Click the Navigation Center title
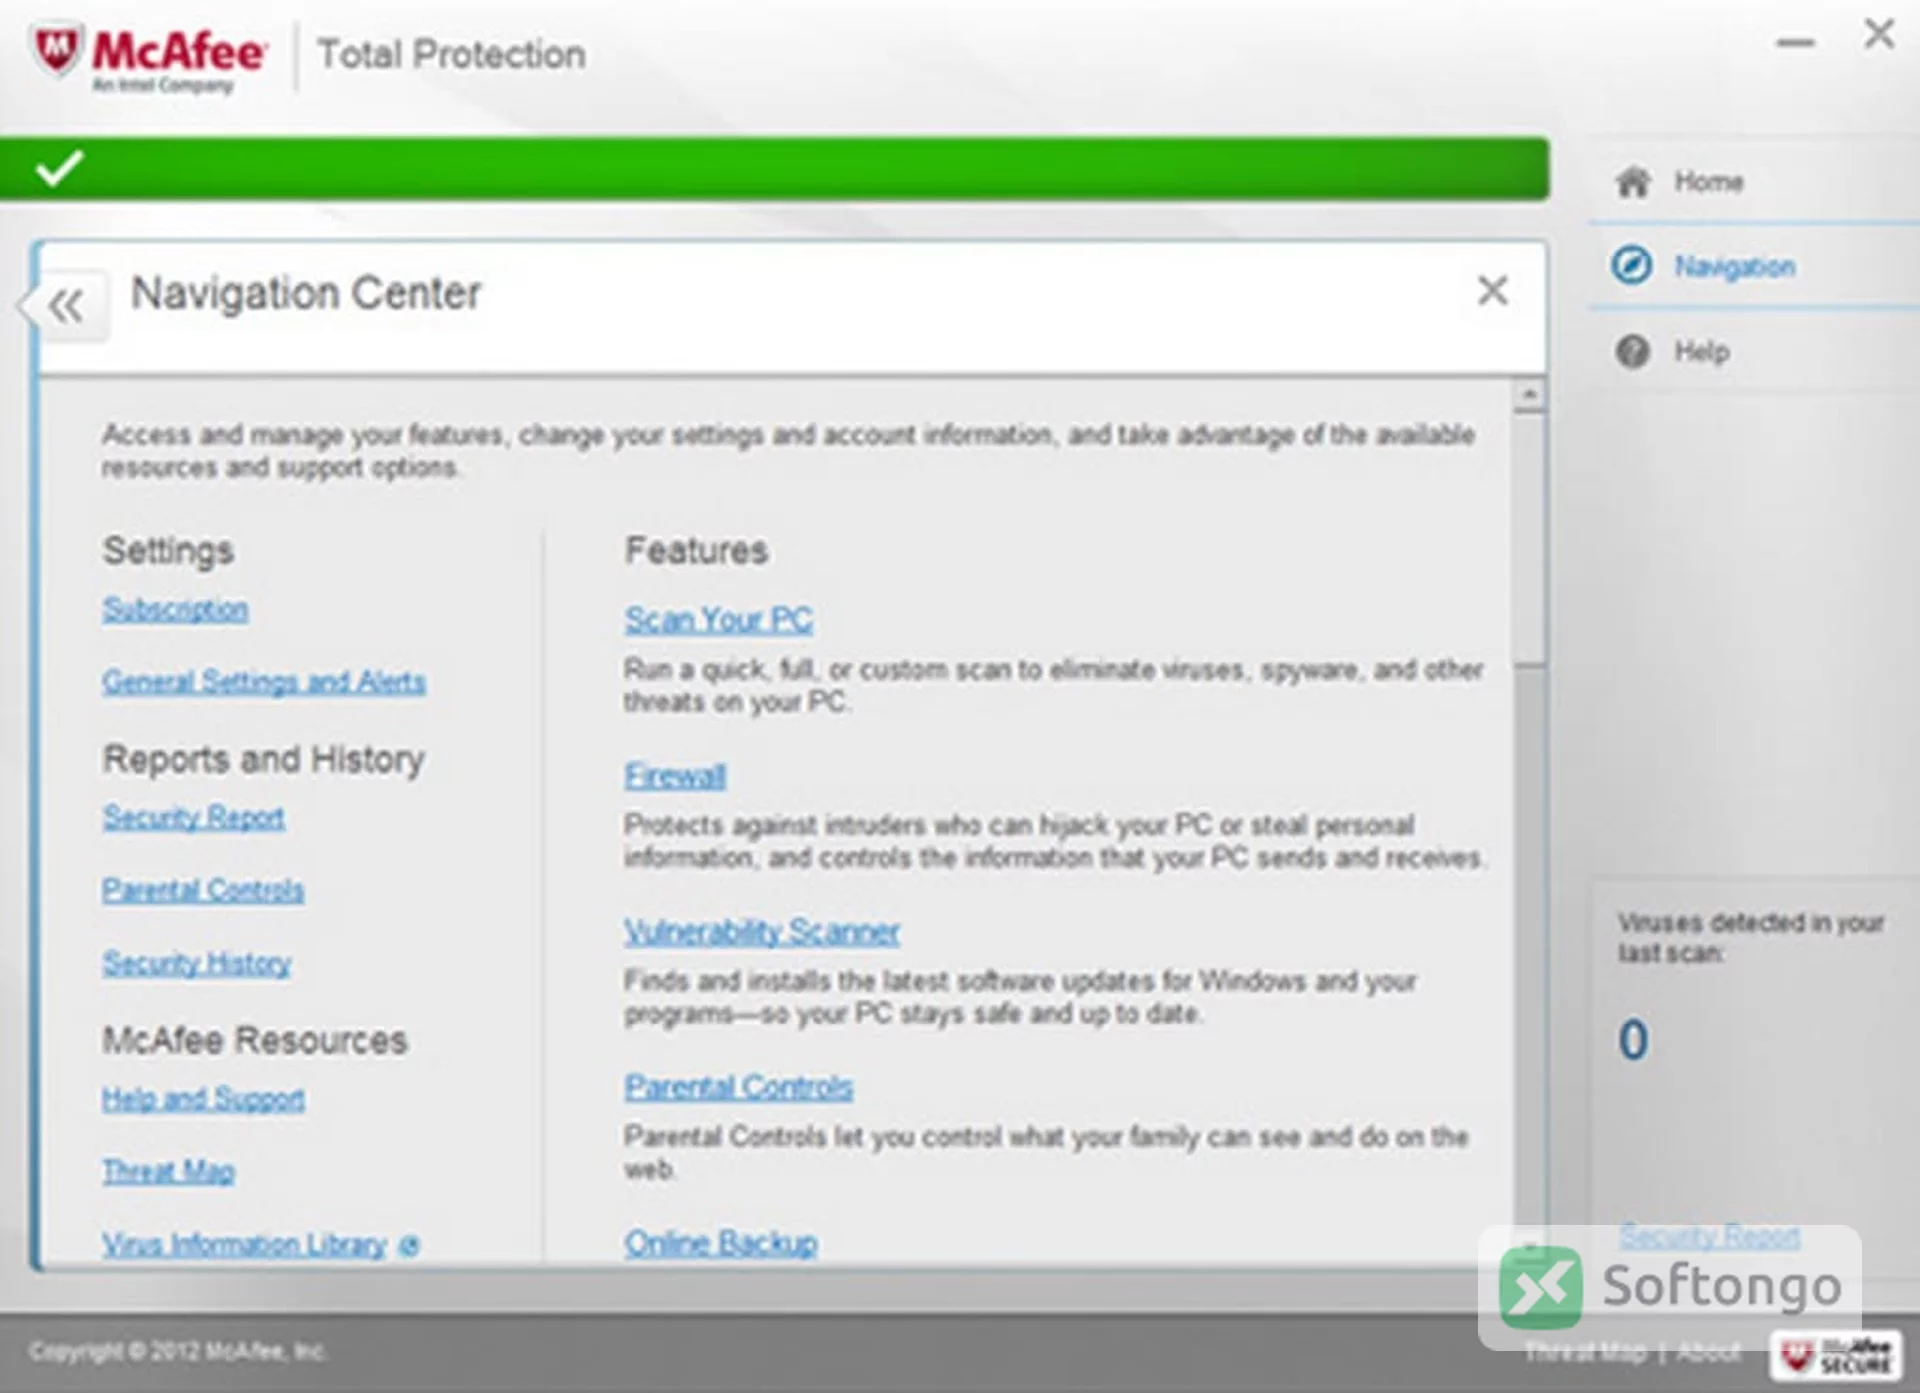Viewport: 1920px width, 1393px height. click(x=306, y=294)
